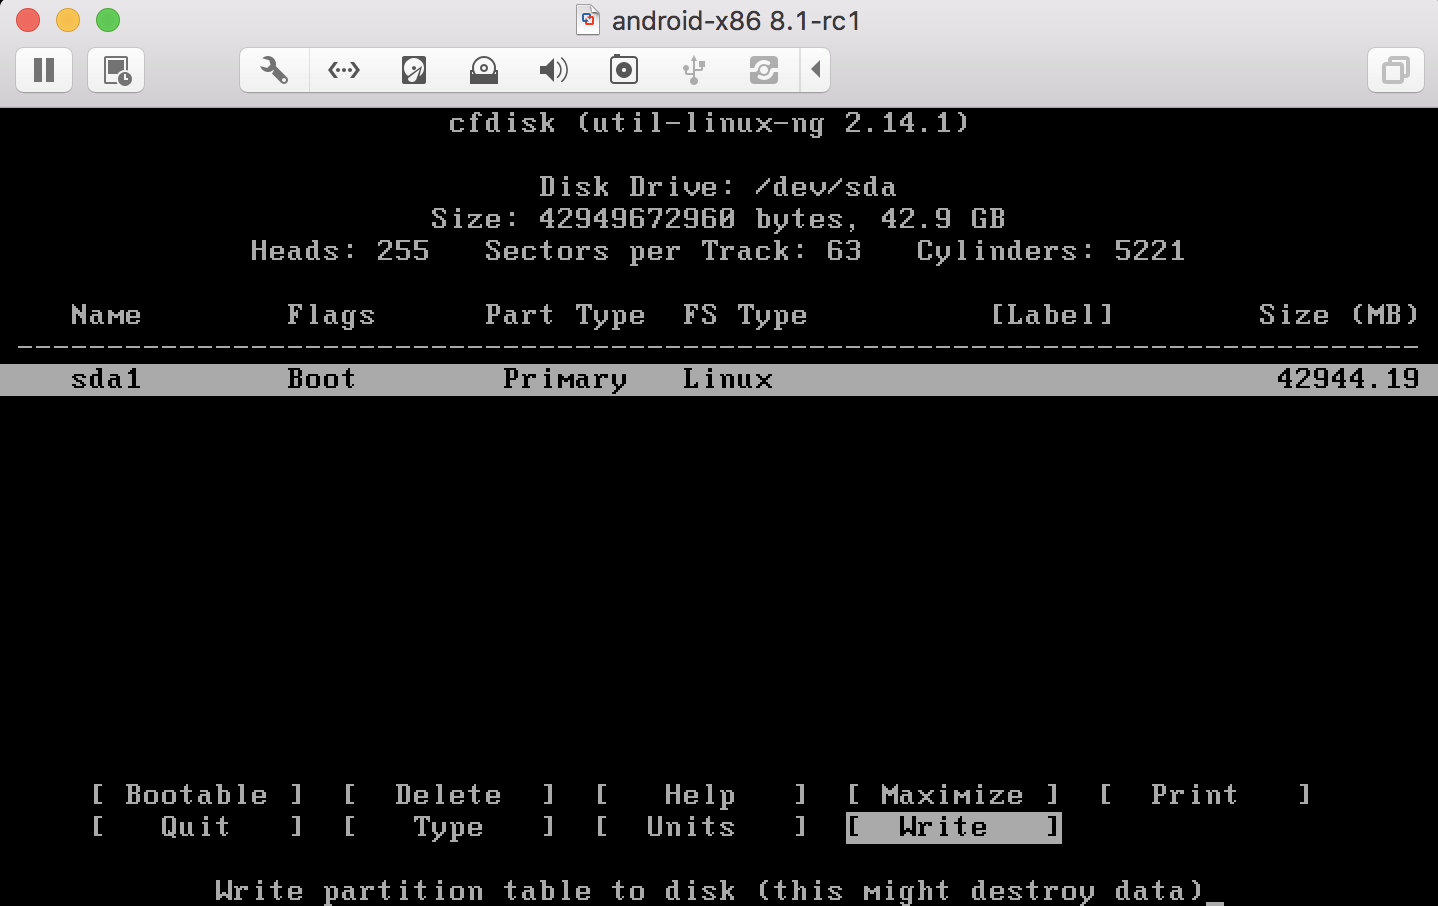Open the virtual hard disk icon
Image resolution: width=1438 pixels, height=906 pixels.
coord(413,70)
